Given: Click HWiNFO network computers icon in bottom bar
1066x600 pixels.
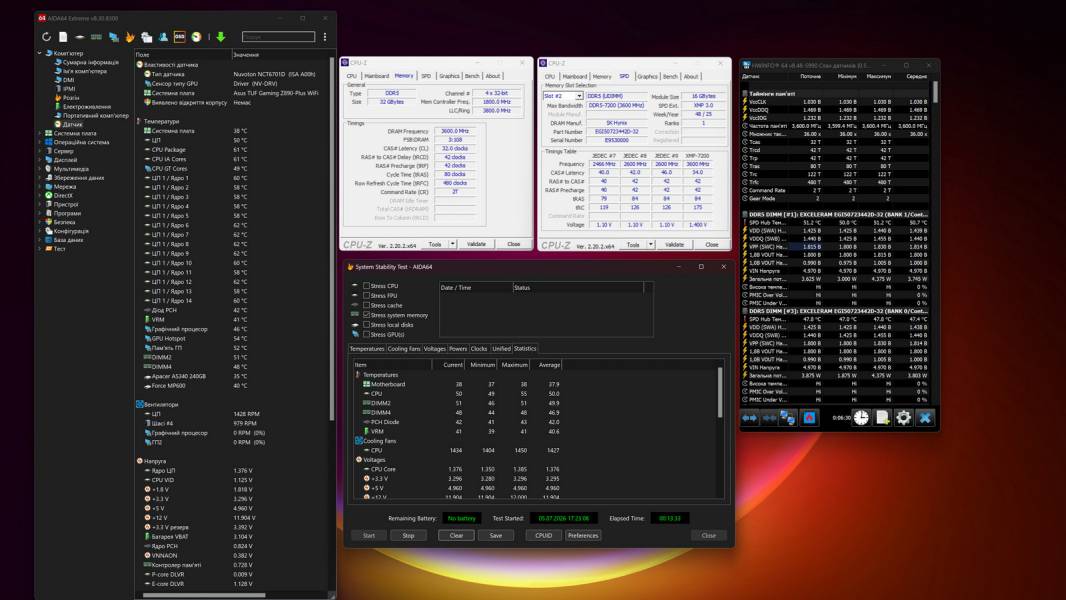Looking at the screenshot, I should tap(788, 418).
